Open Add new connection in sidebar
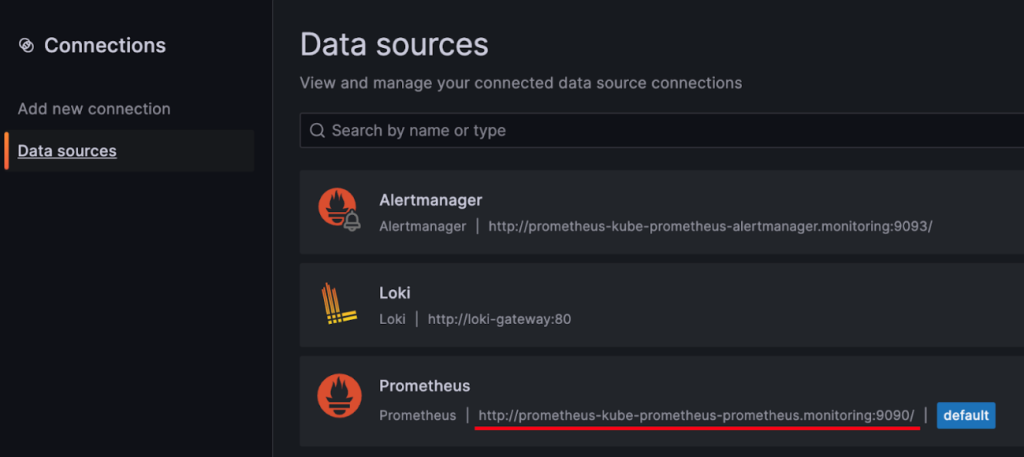 coord(94,109)
